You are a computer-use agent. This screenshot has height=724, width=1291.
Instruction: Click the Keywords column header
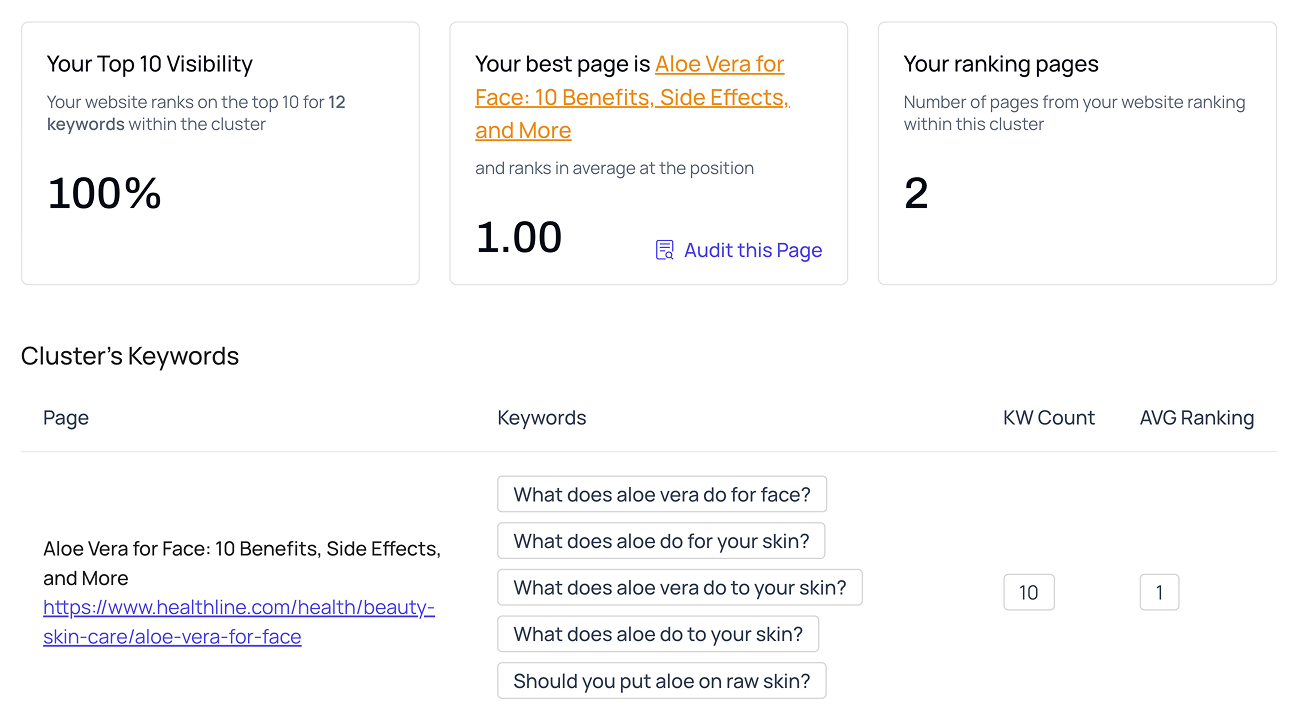541,418
